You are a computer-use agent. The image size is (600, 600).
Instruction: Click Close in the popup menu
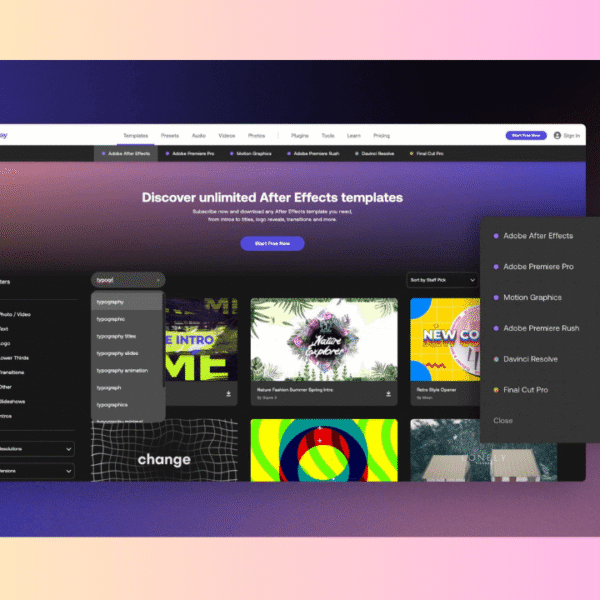[x=503, y=421]
